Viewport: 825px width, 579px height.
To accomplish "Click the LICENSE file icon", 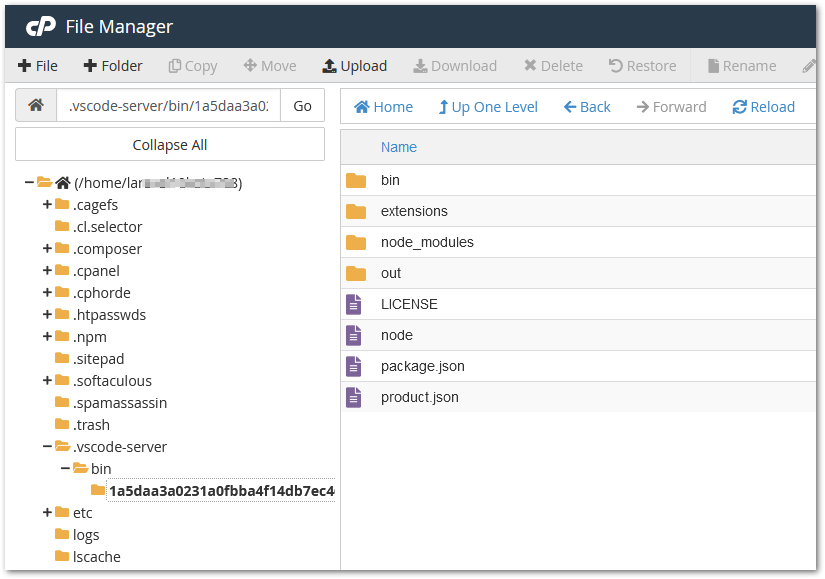I will coord(354,304).
